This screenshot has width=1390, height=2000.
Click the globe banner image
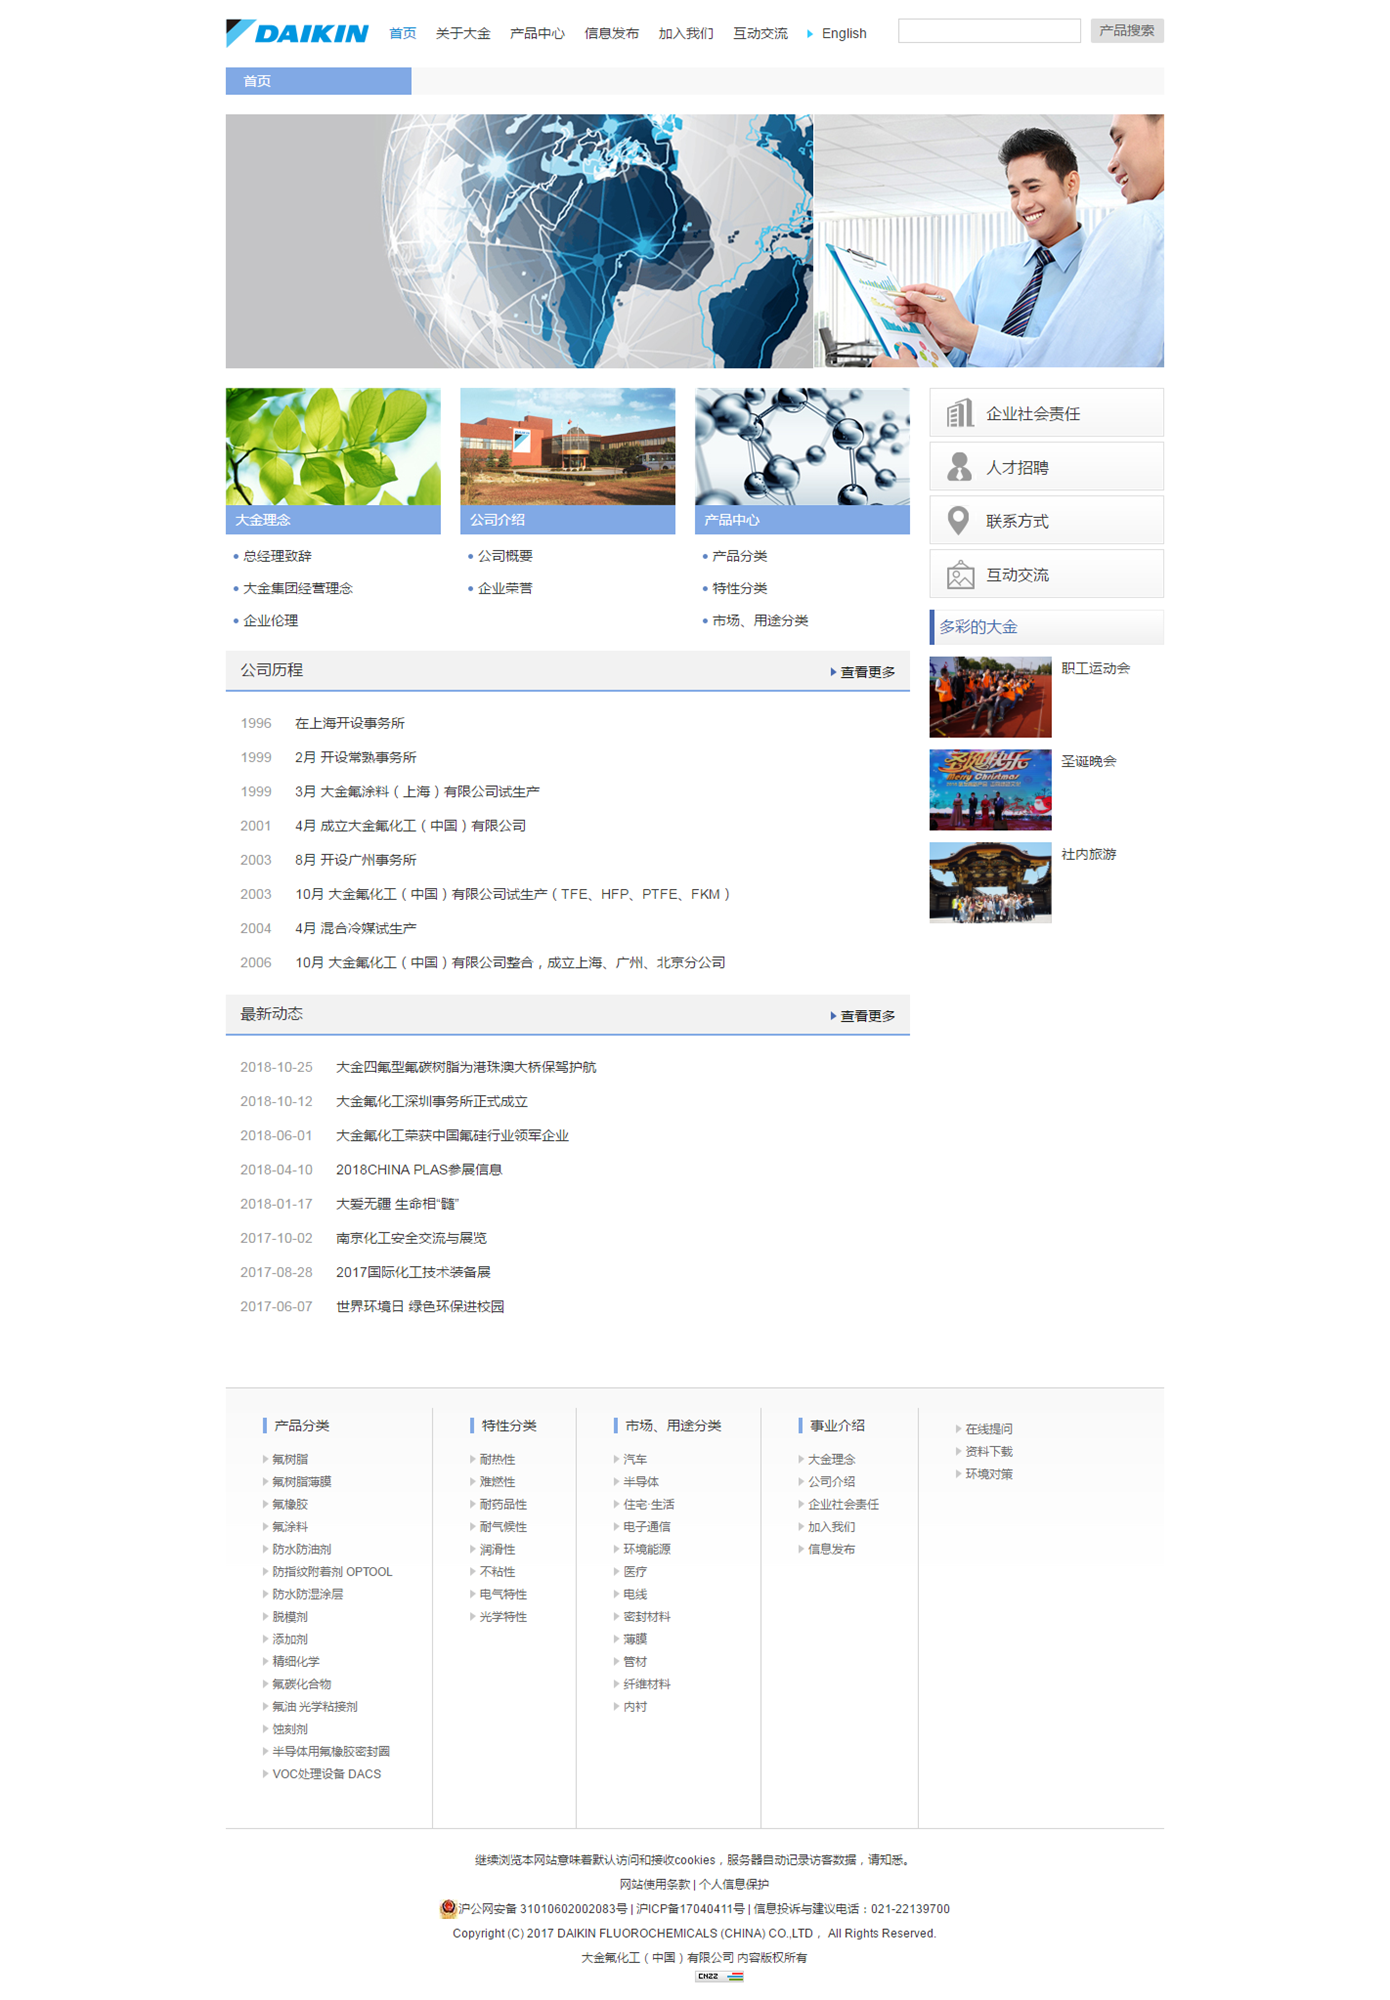point(519,241)
